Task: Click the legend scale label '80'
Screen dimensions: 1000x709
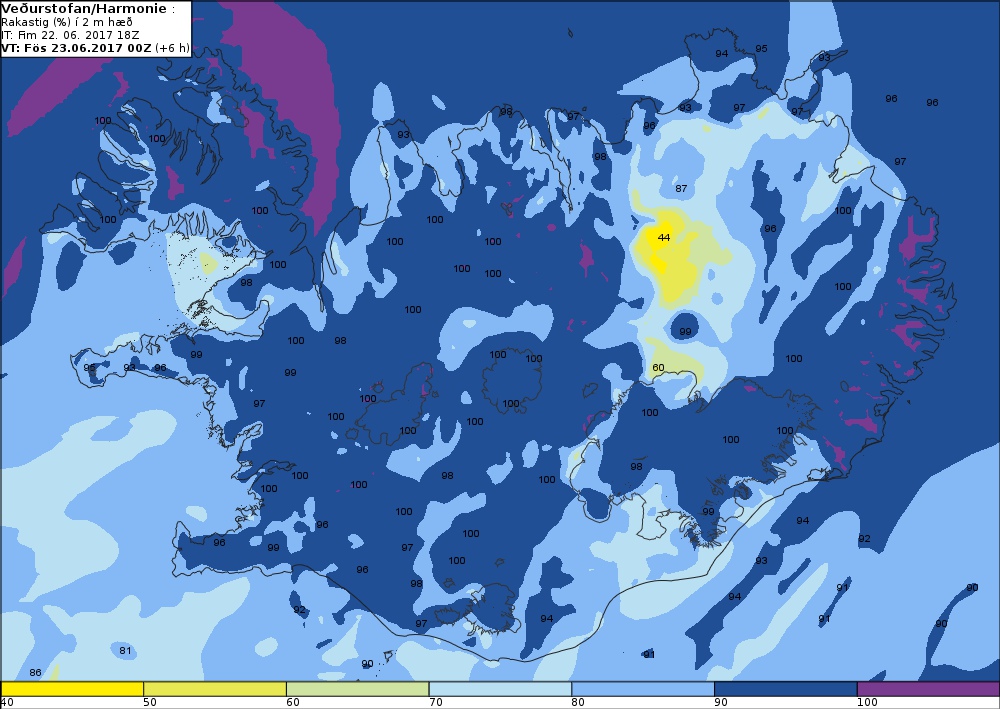Action: [578, 703]
